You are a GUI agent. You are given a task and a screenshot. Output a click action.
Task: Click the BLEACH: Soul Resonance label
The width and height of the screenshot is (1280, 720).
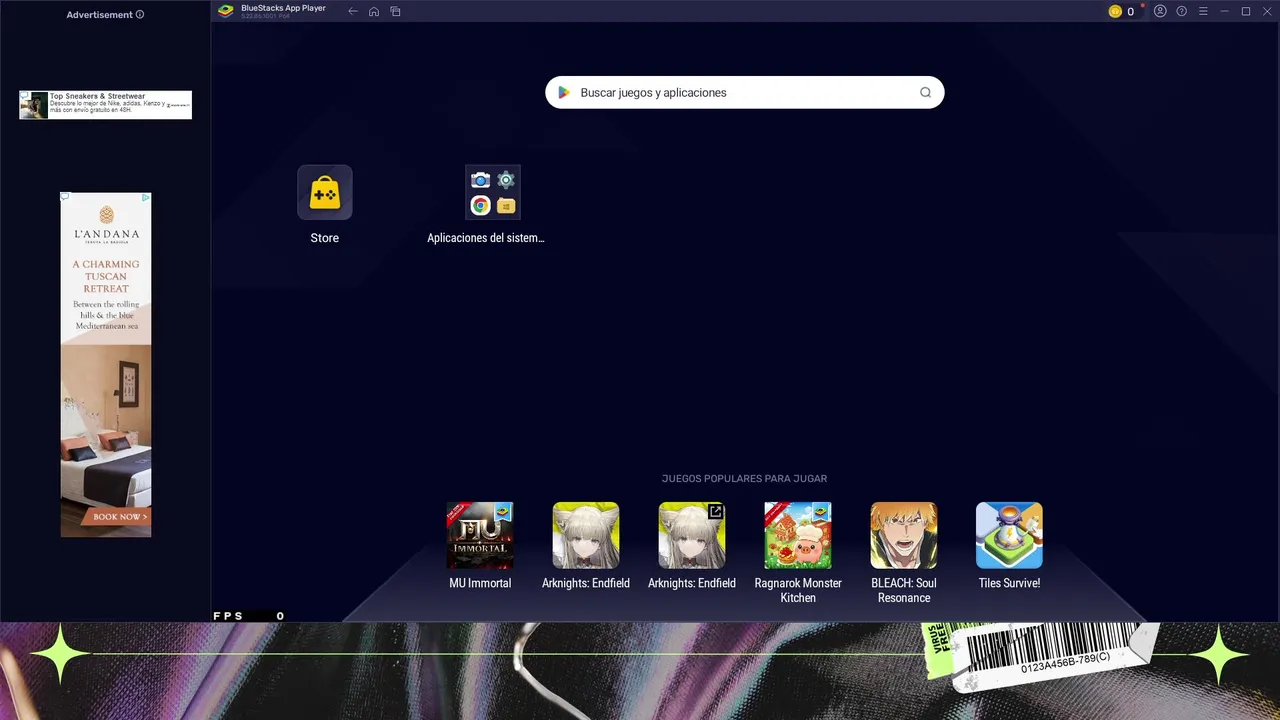tap(904, 590)
